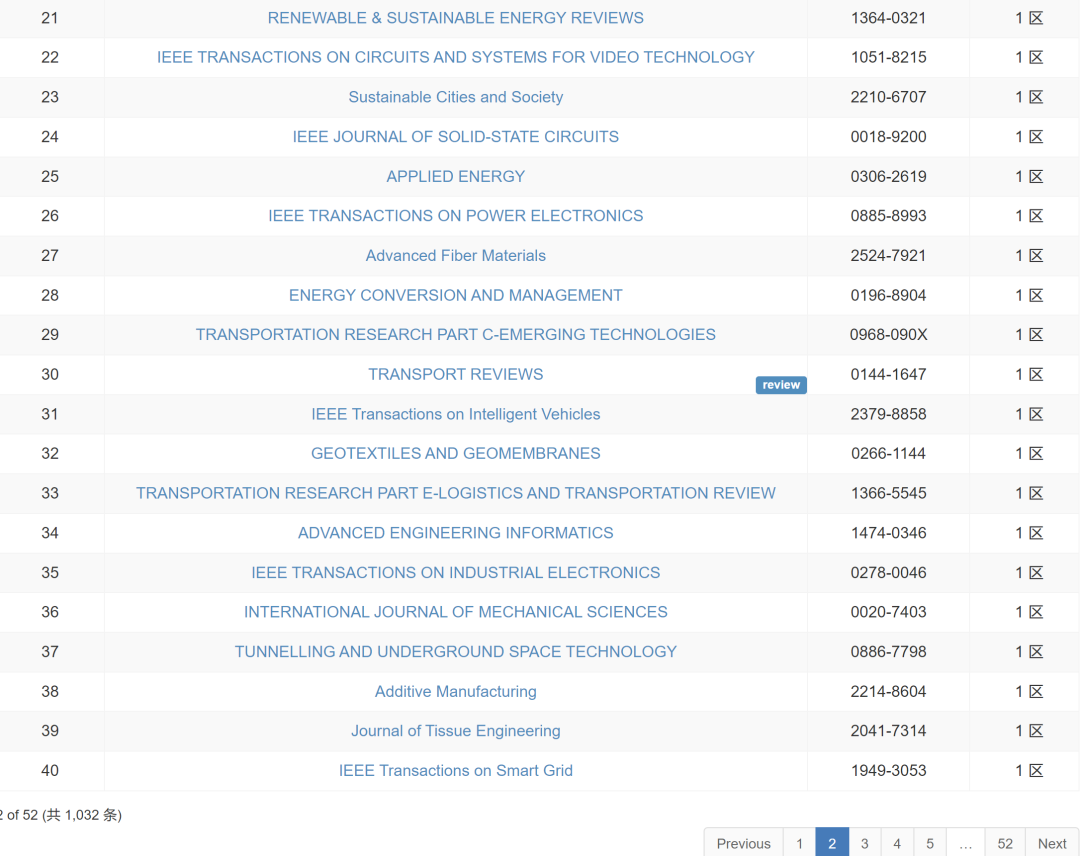Go to the Next page

coord(1051,843)
